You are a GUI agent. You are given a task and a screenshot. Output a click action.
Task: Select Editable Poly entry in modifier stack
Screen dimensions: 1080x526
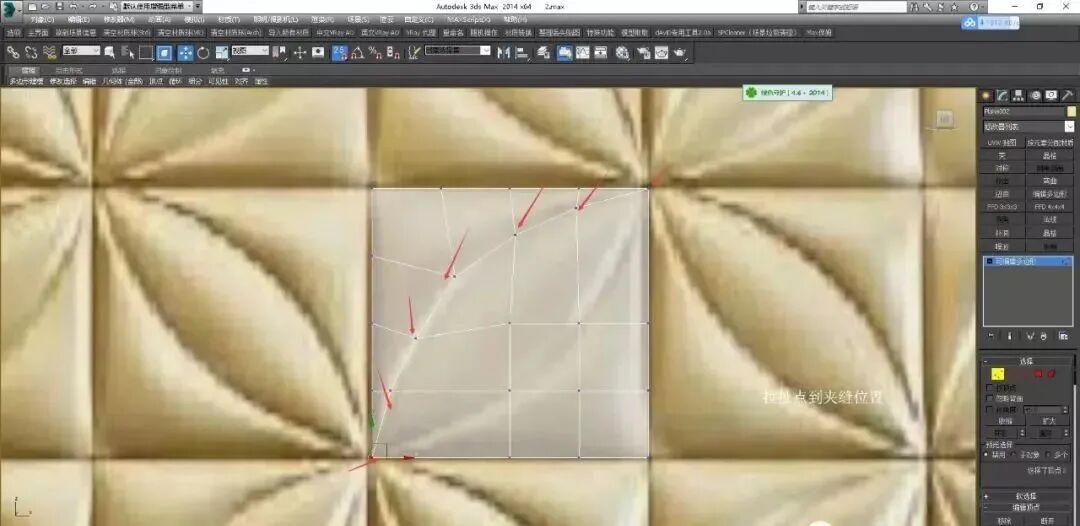(1026, 262)
